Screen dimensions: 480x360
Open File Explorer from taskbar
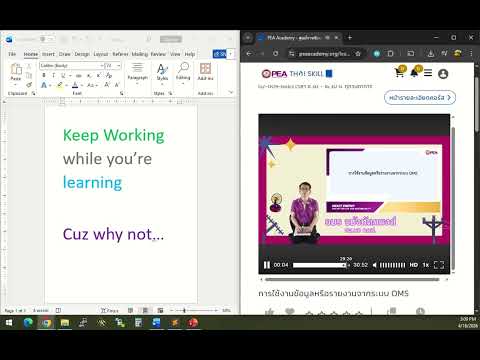[x=65, y=323]
